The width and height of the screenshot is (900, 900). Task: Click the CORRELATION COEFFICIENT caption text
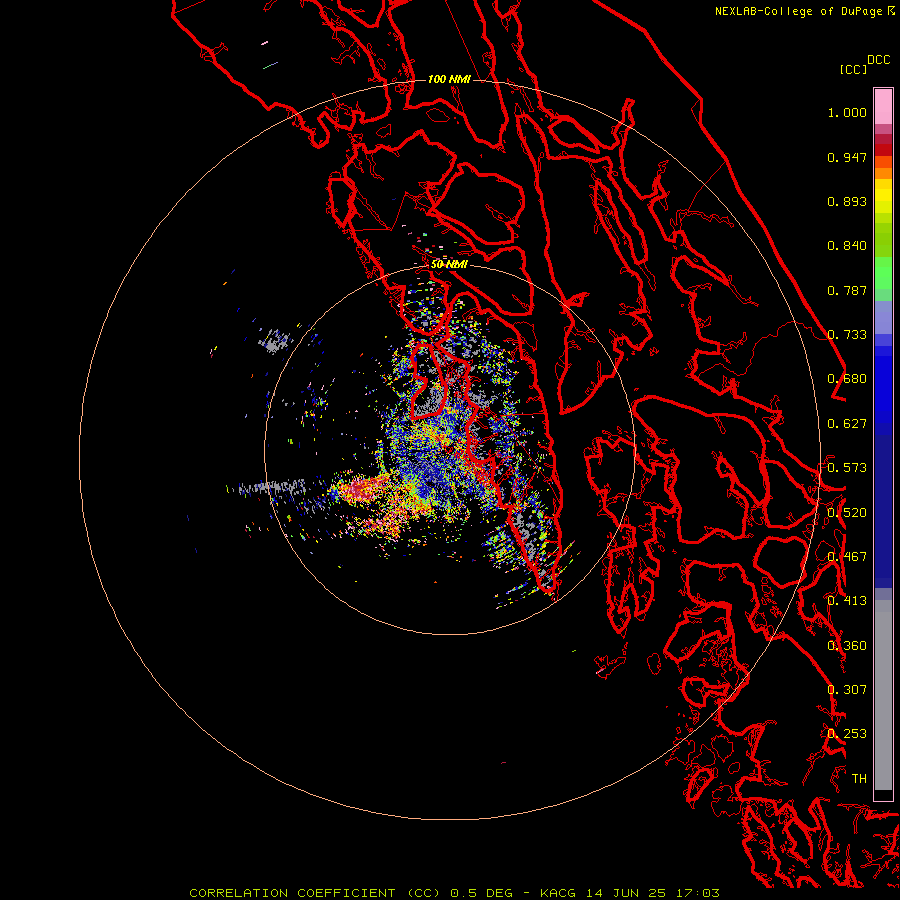tap(292, 893)
